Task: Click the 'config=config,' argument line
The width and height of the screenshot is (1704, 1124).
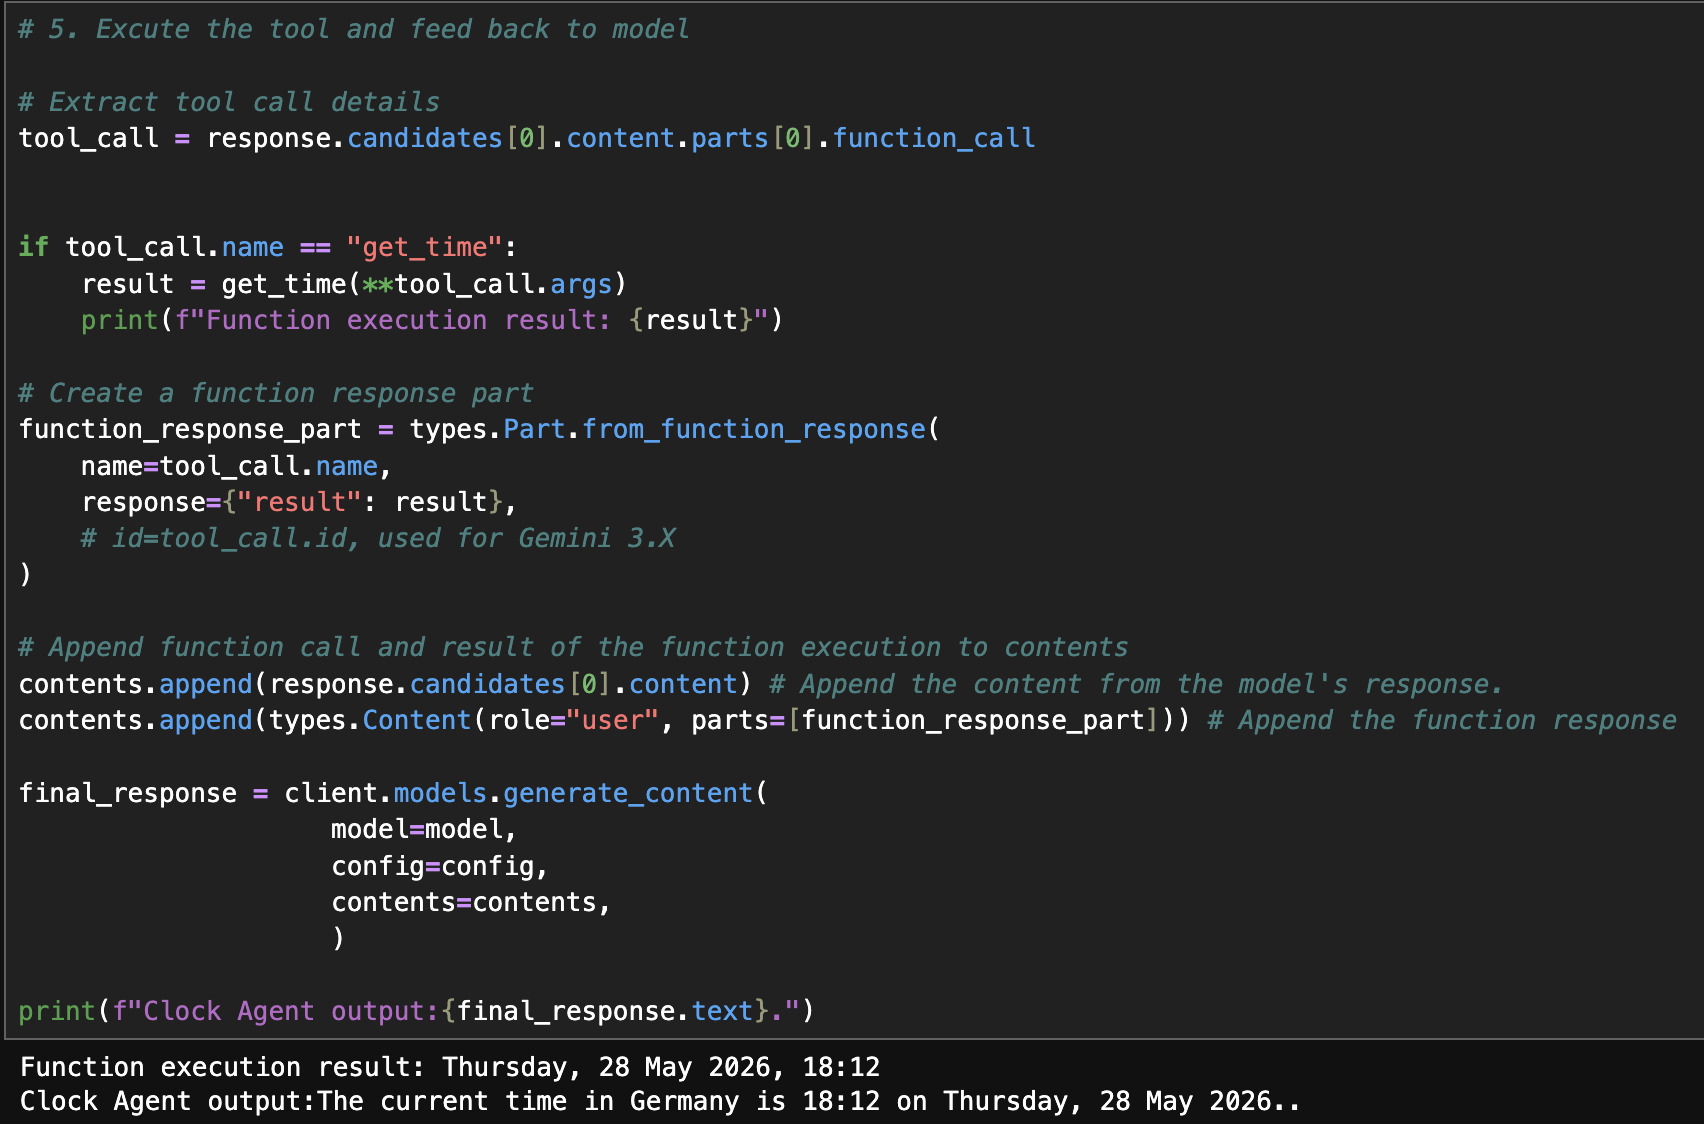Action: point(440,866)
